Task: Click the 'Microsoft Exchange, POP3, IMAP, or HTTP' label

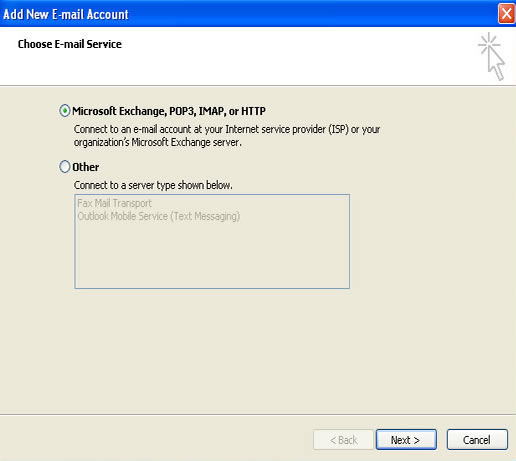Action: pyautogui.click(x=169, y=111)
